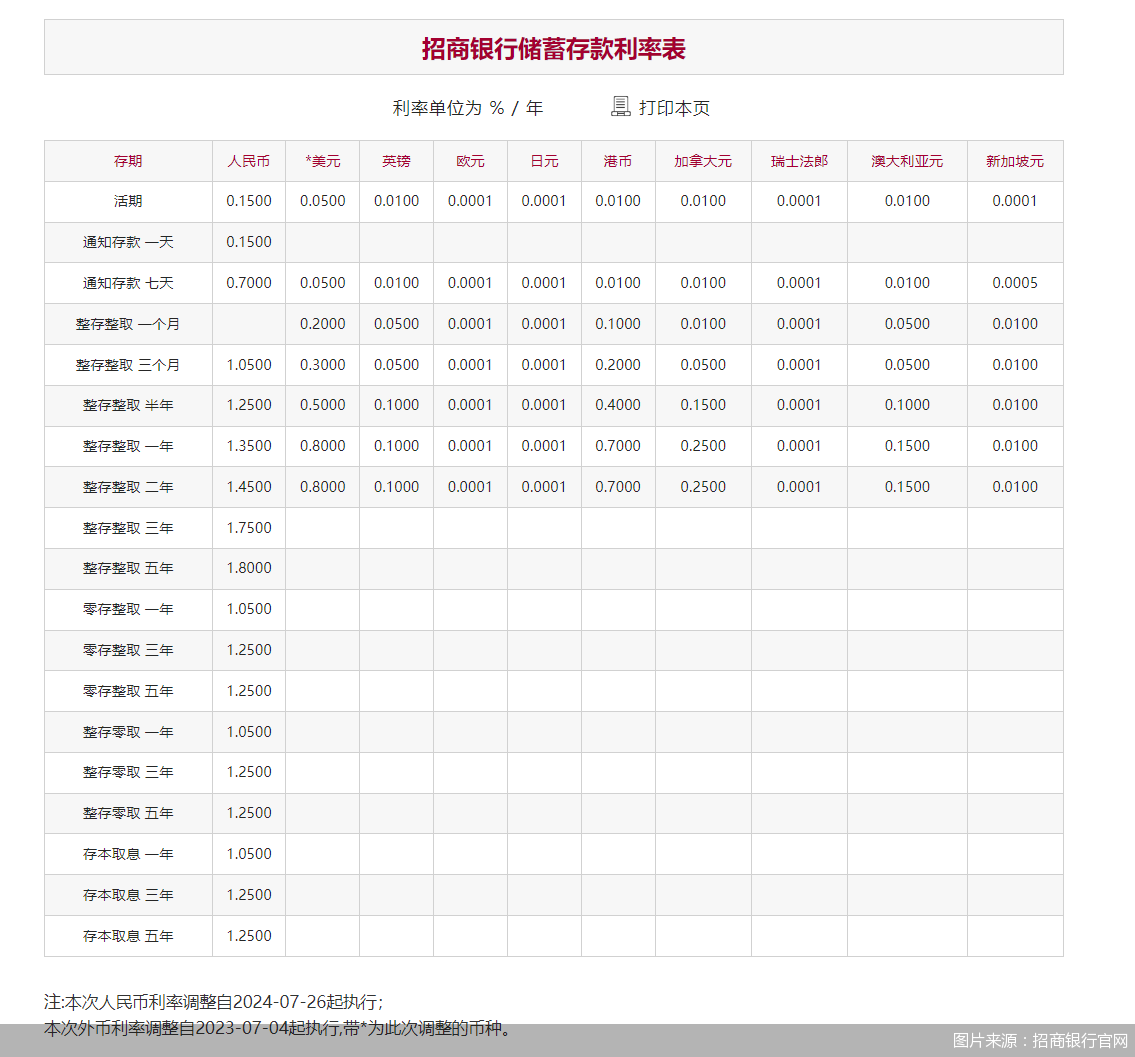Click the 1.8000 rate cell

pyautogui.click(x=248, y=568)
